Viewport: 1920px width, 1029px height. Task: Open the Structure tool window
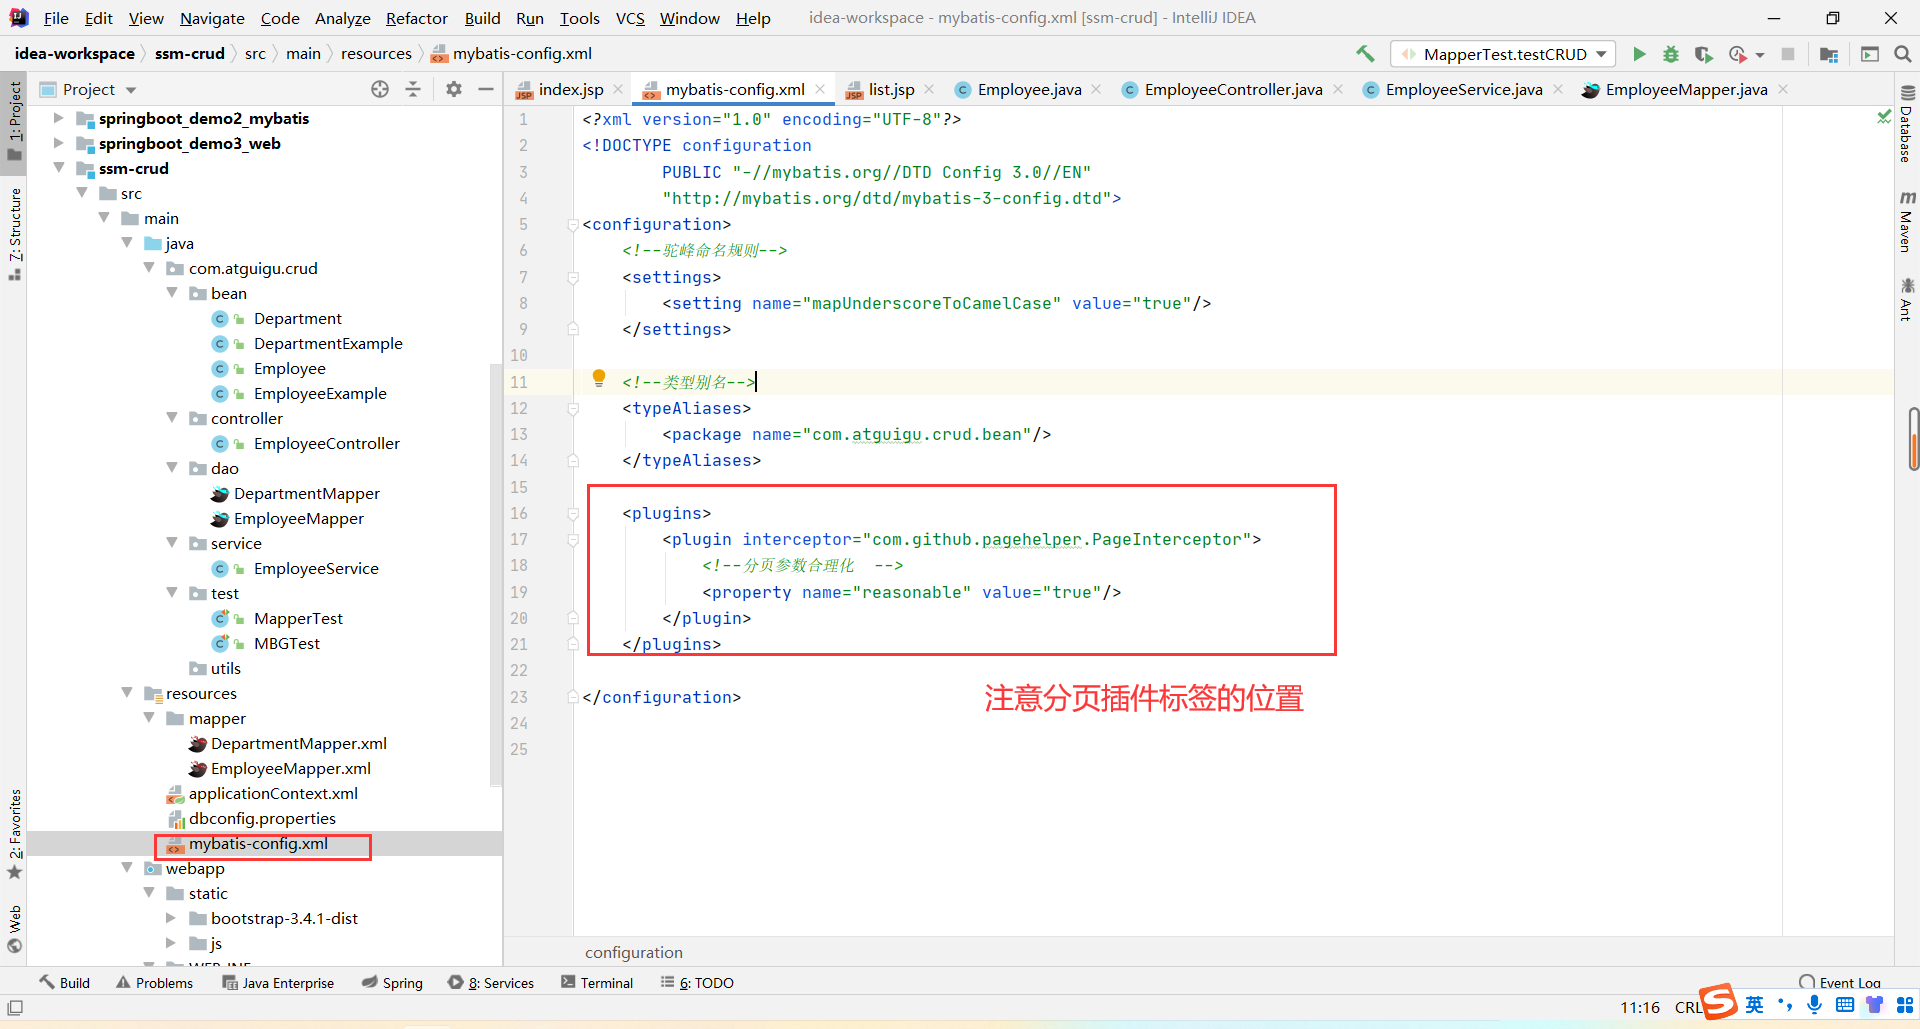tap(15, 233)
